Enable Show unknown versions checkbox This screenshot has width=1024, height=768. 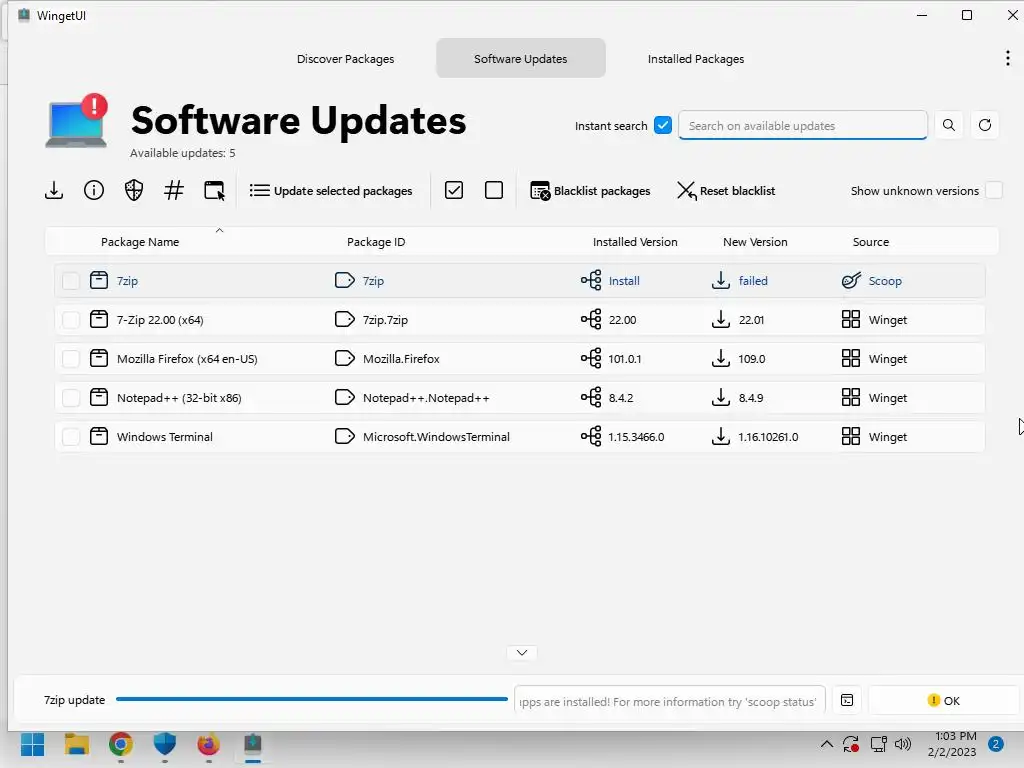[994, 191]
